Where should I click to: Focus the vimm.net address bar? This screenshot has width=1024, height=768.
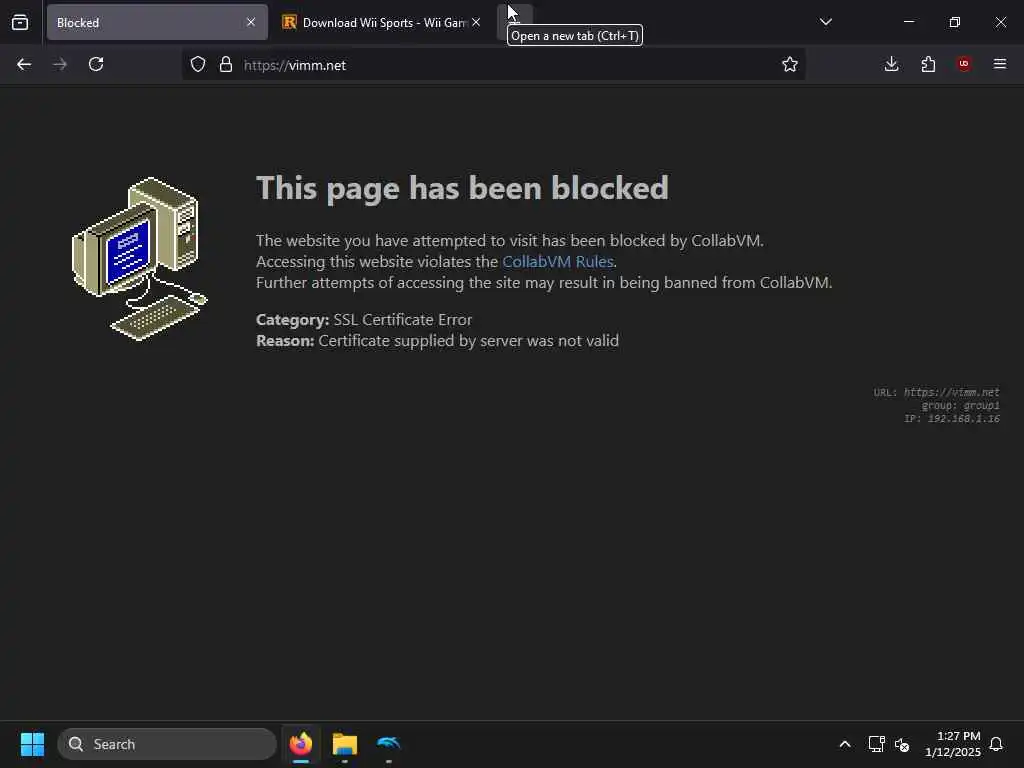(493, 65)
